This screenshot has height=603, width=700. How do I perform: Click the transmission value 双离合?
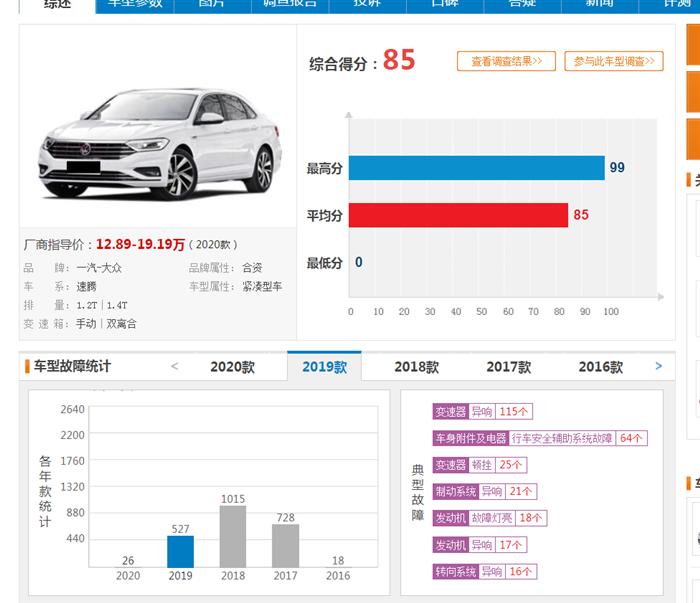coord(121,324)
